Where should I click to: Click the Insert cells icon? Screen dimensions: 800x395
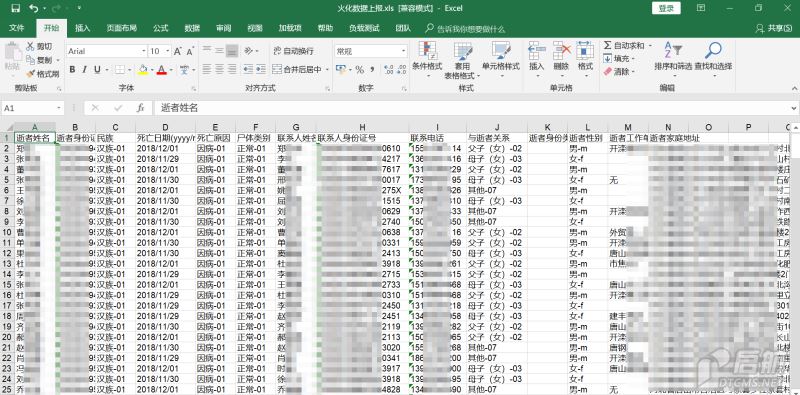click(x=537, y=51)
